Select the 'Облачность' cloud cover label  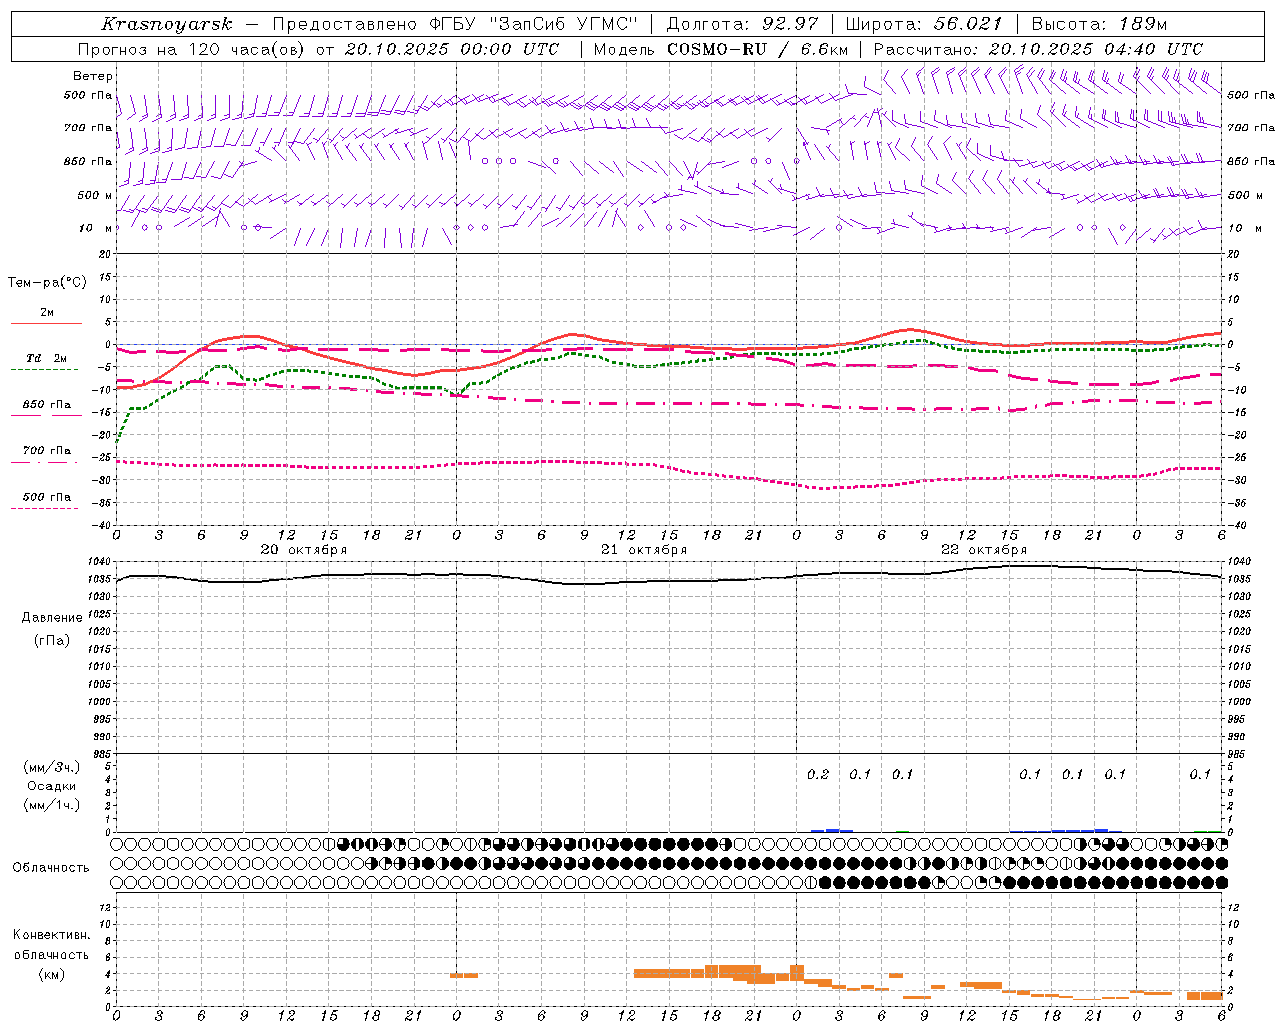pyautogui.click(x=51, y=868)
